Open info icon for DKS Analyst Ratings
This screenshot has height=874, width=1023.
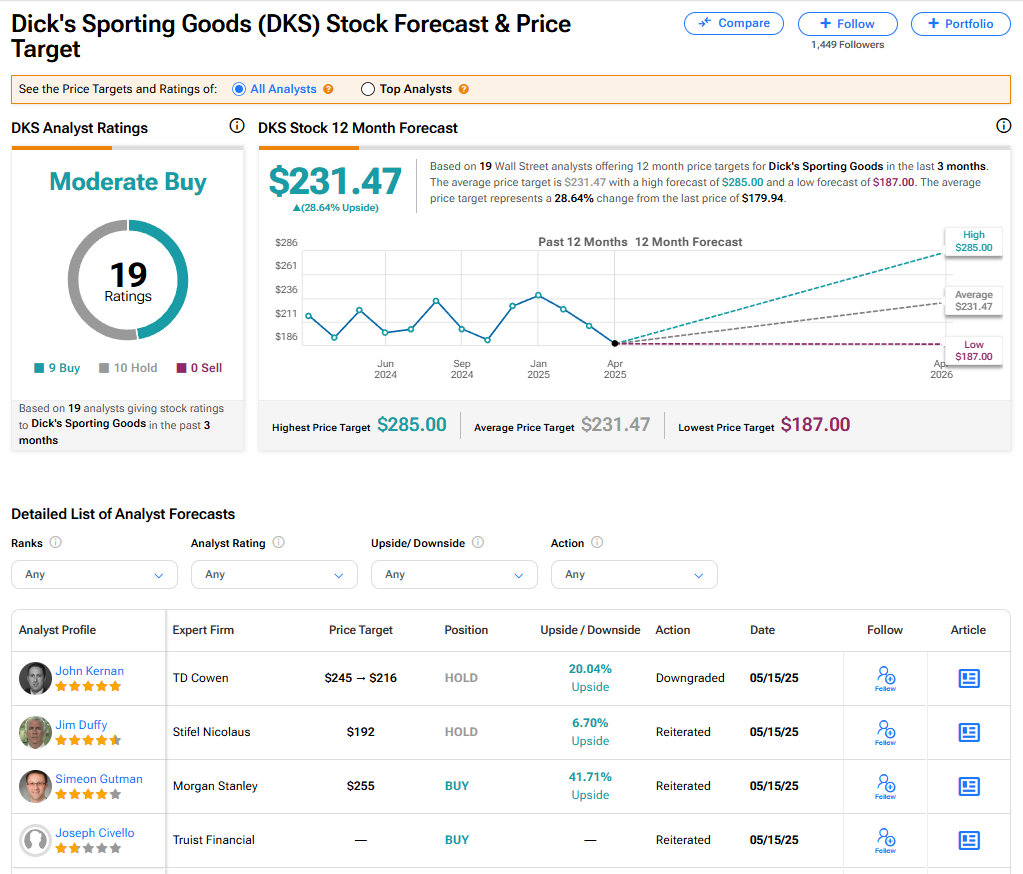[237, 126]
